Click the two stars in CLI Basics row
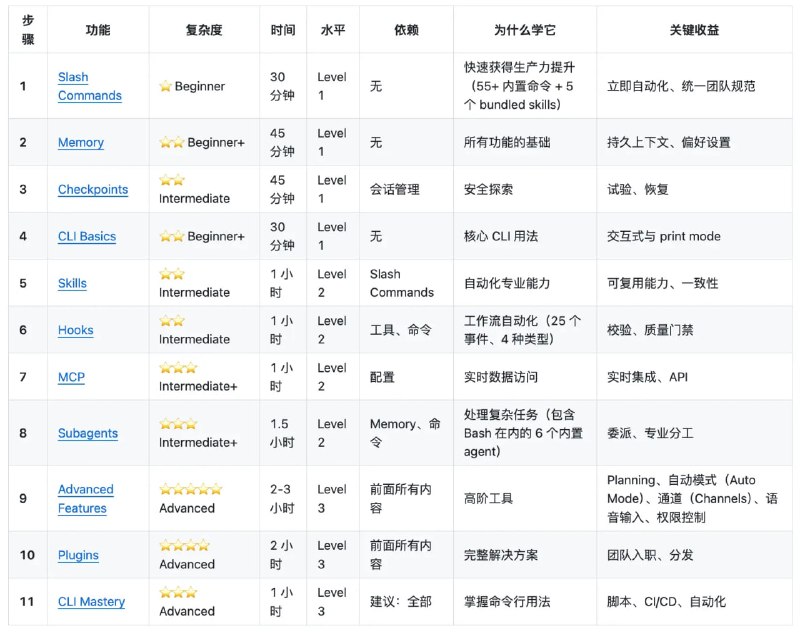The width and height of the screenshot is (800, 633). (x=171, y=236)
